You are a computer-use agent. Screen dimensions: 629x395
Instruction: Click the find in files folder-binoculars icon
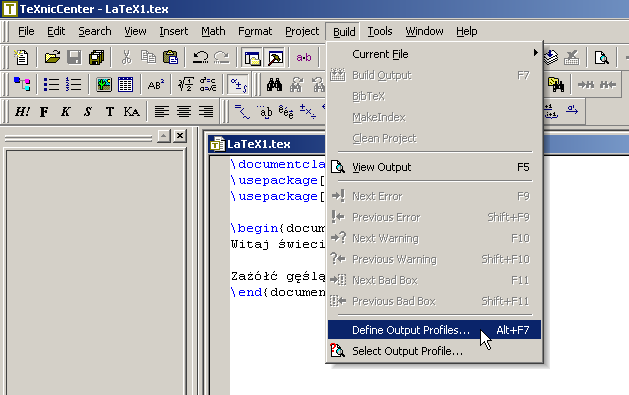pos(556,84)
